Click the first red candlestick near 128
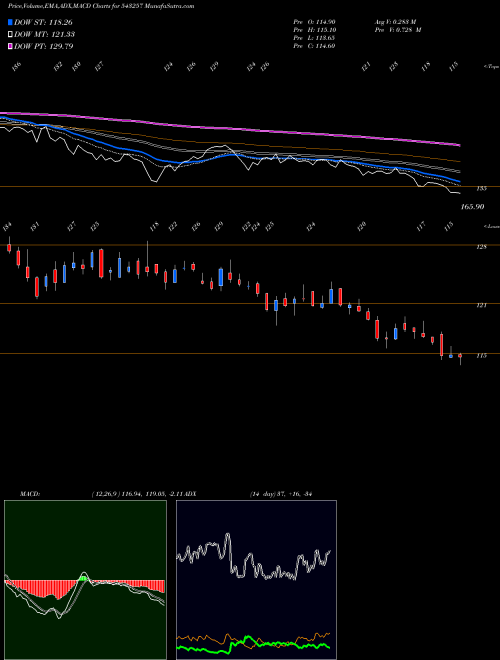The width and height of the screenshot is (500, 660). [x=9, y=246]
